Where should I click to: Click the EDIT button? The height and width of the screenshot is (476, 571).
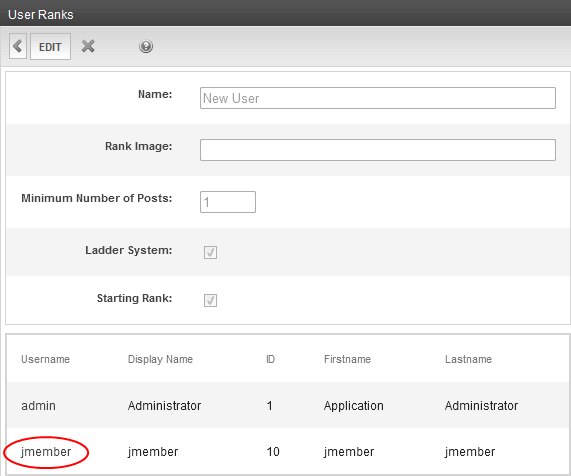point(50,47)
